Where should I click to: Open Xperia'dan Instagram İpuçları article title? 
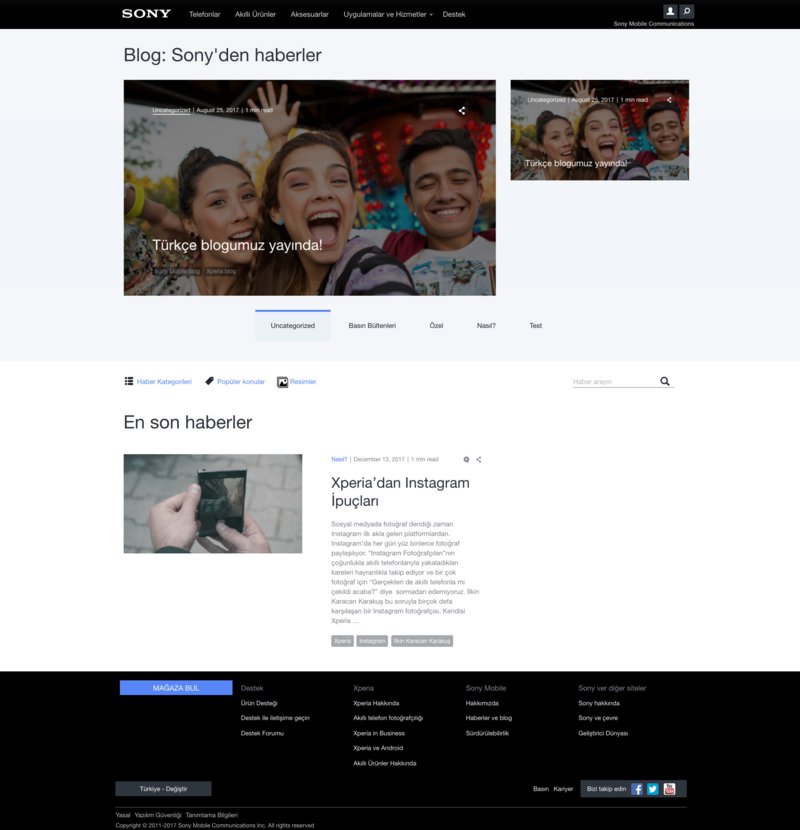(400, 491)
